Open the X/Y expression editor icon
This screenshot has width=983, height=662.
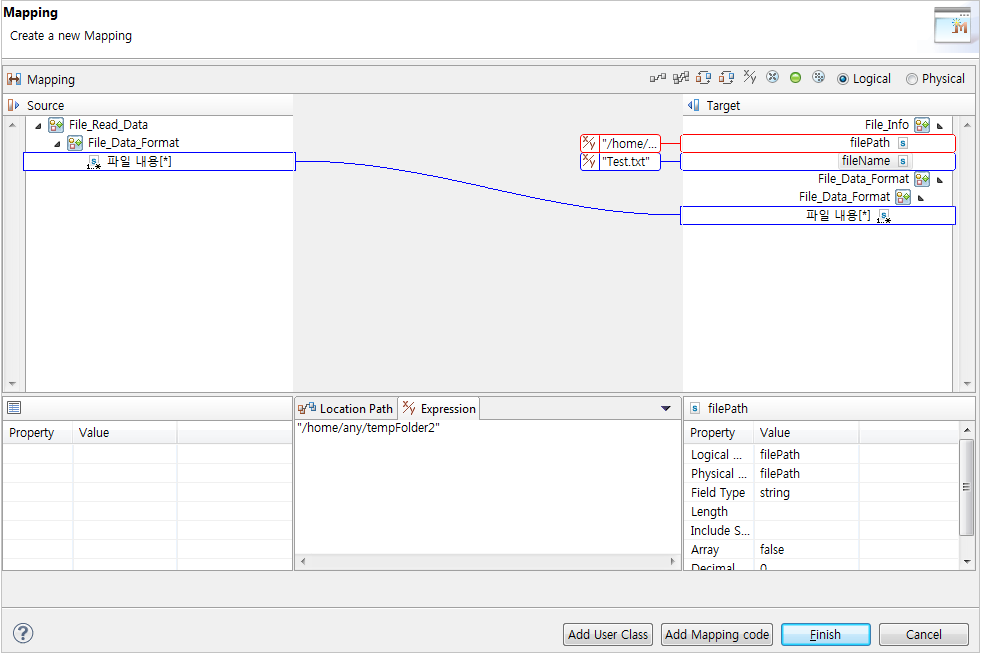(x=749, y=77)
